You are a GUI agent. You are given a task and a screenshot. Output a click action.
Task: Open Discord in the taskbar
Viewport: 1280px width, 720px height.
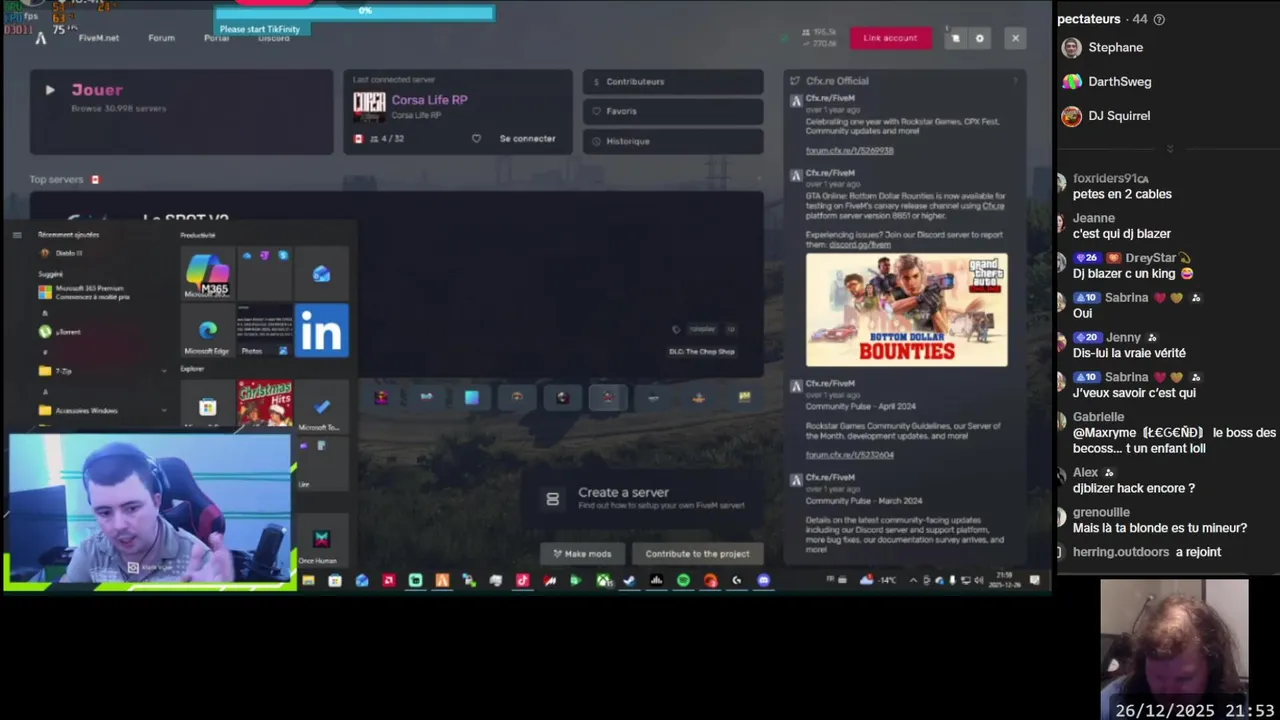click(x=764, y=580)
